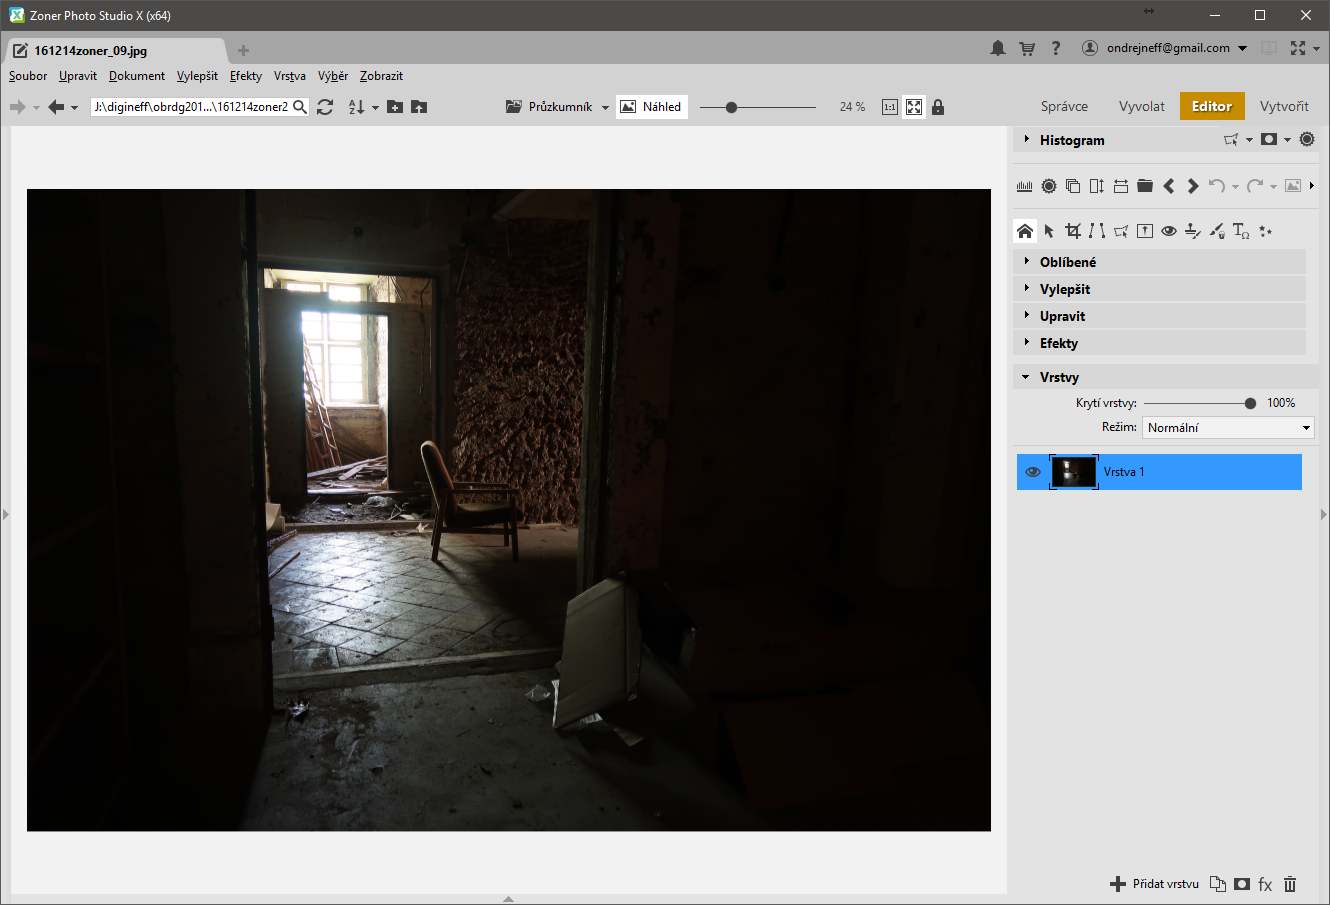Screen dimensions: 1330x905
Task: Expand the Upravit section
Action: 1160,316
